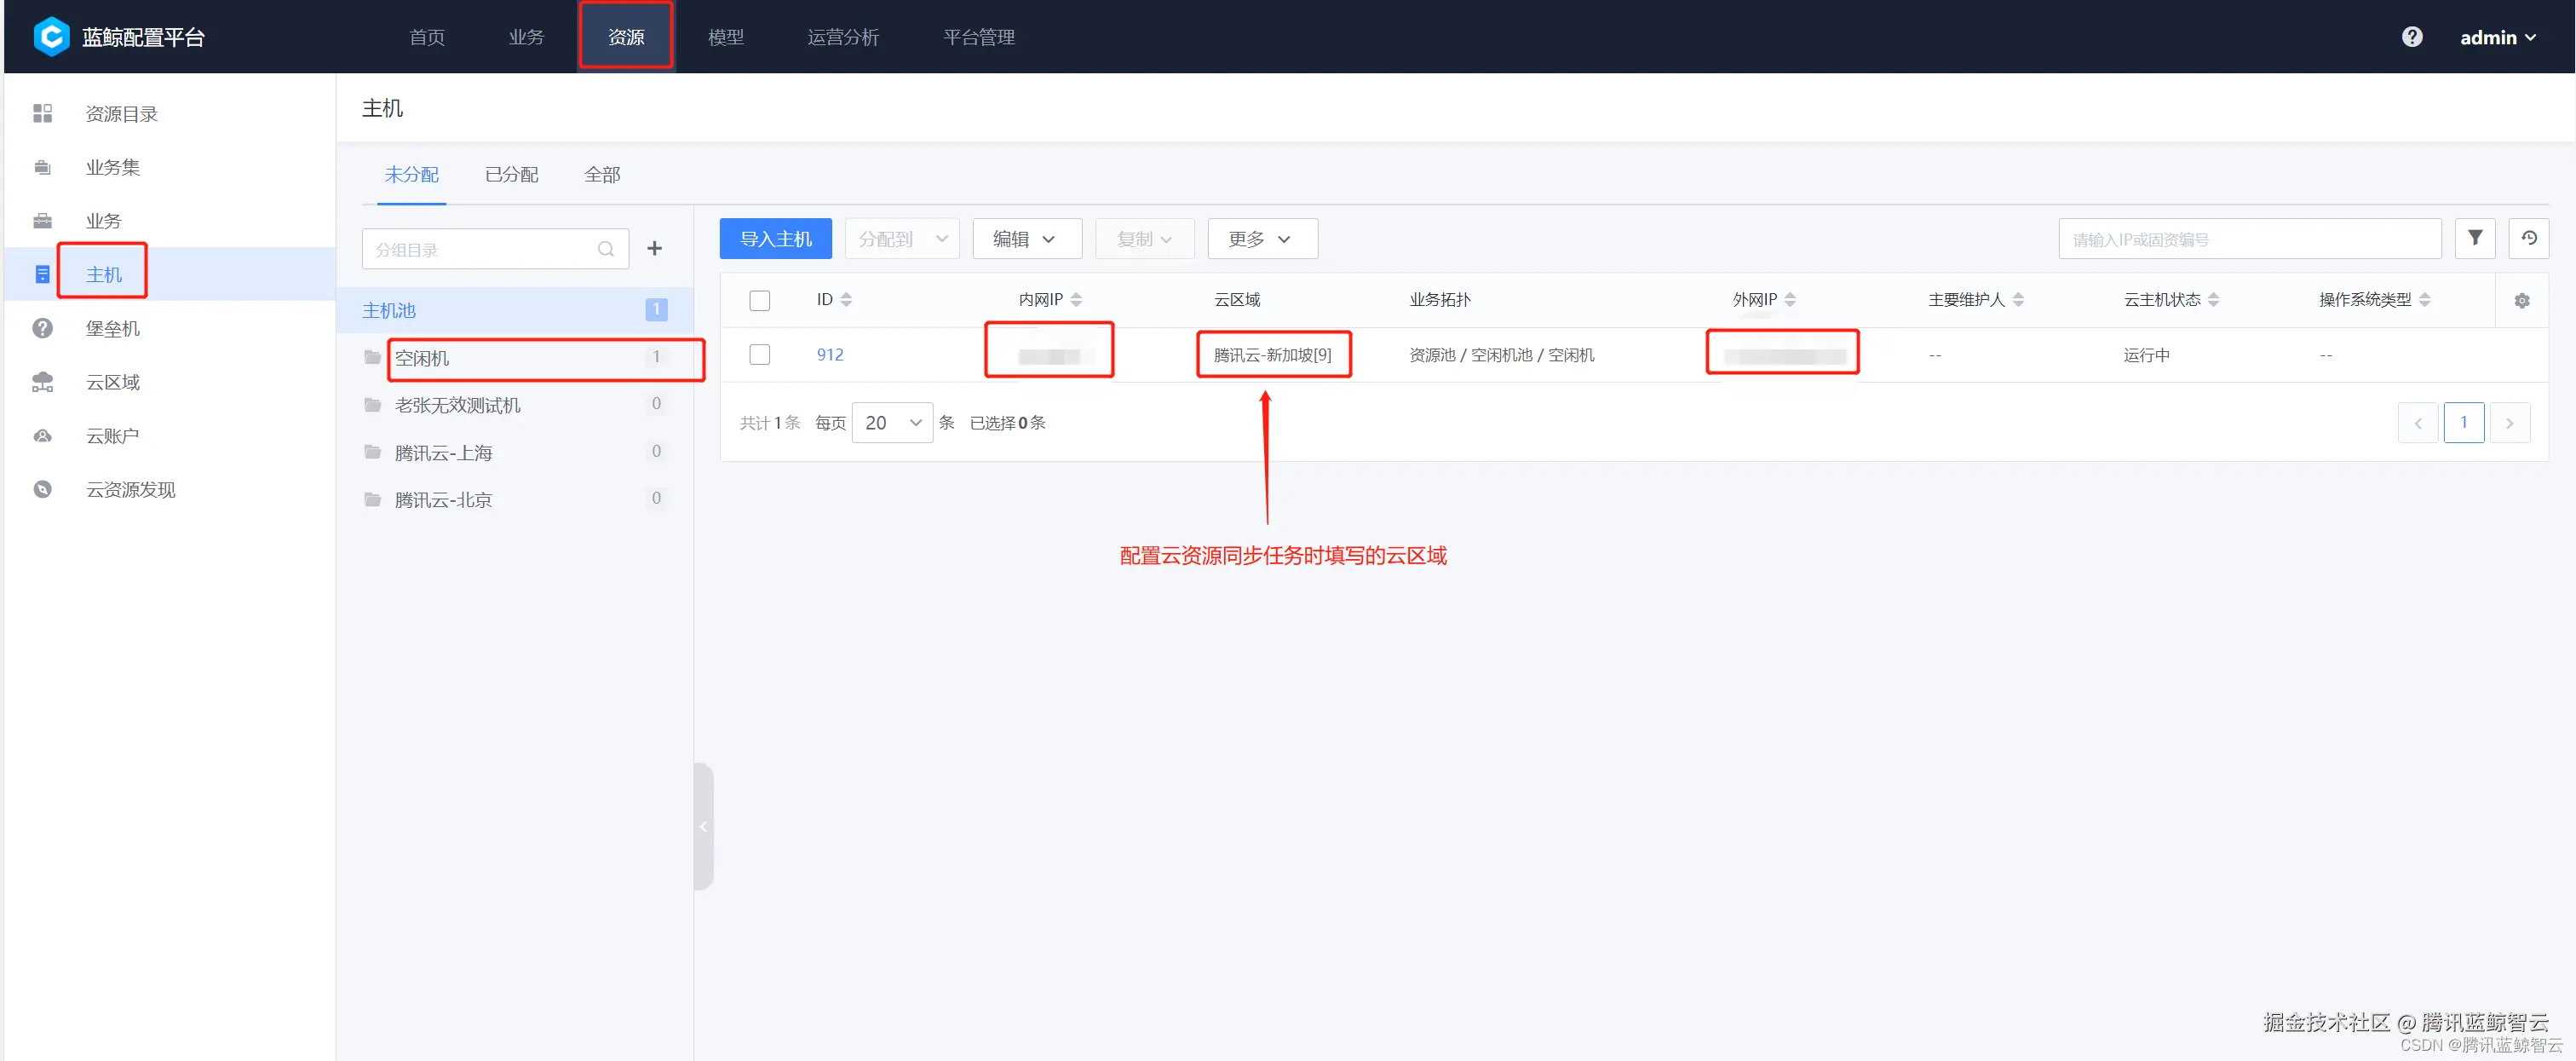Open 资源目录 grid icon in sidebar
Viewport: 2576px width, 1061px height.
pyautogui.click(x=42, y=113)
